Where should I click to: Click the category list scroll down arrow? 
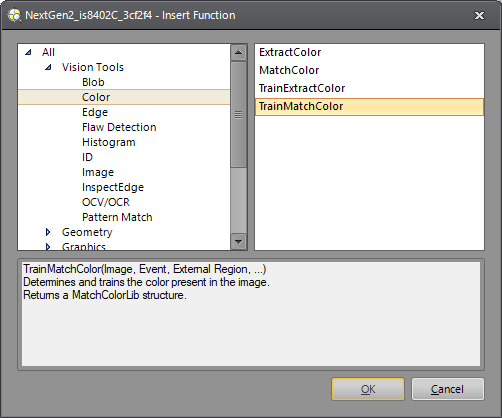click(x=238, y=241)
